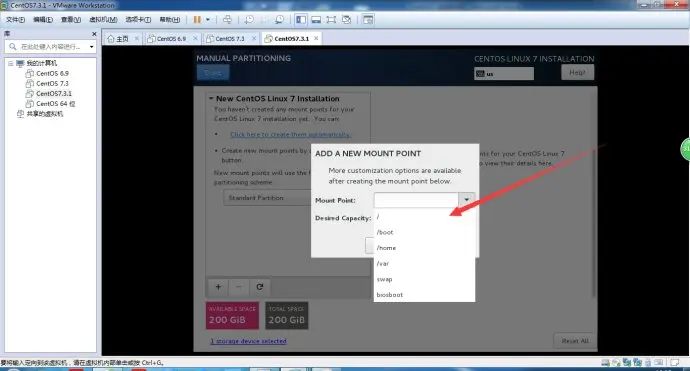Click the library search field
Image resolution: width=690 pixels, height=371 pixels.
(50, 47)
